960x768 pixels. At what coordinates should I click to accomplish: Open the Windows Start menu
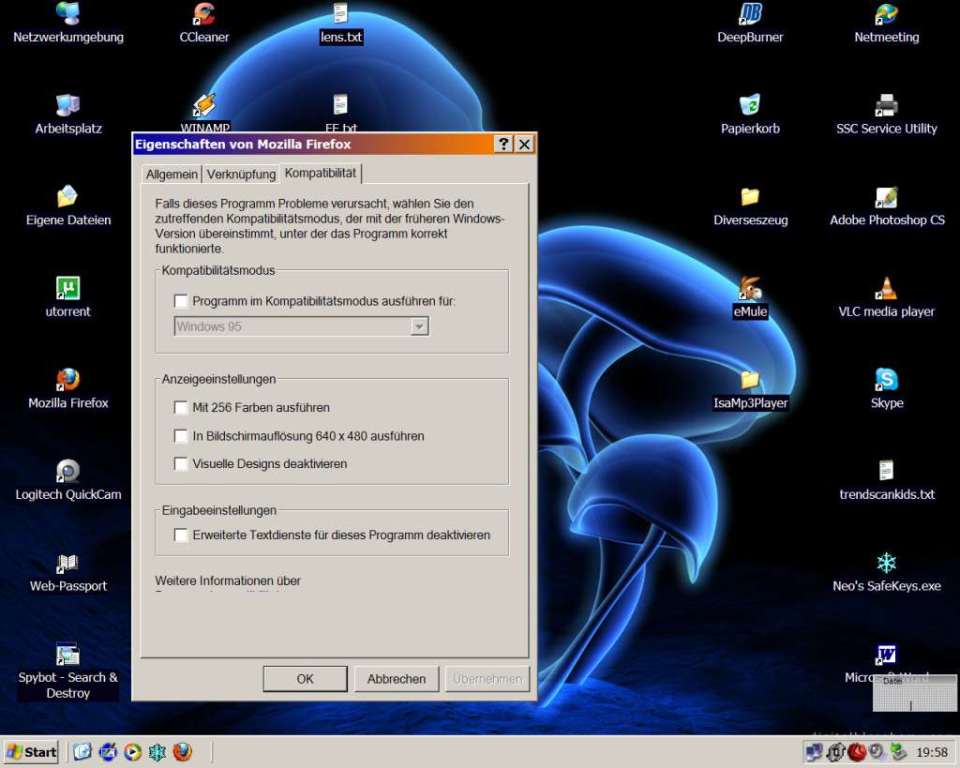click(x=32, y=752)
